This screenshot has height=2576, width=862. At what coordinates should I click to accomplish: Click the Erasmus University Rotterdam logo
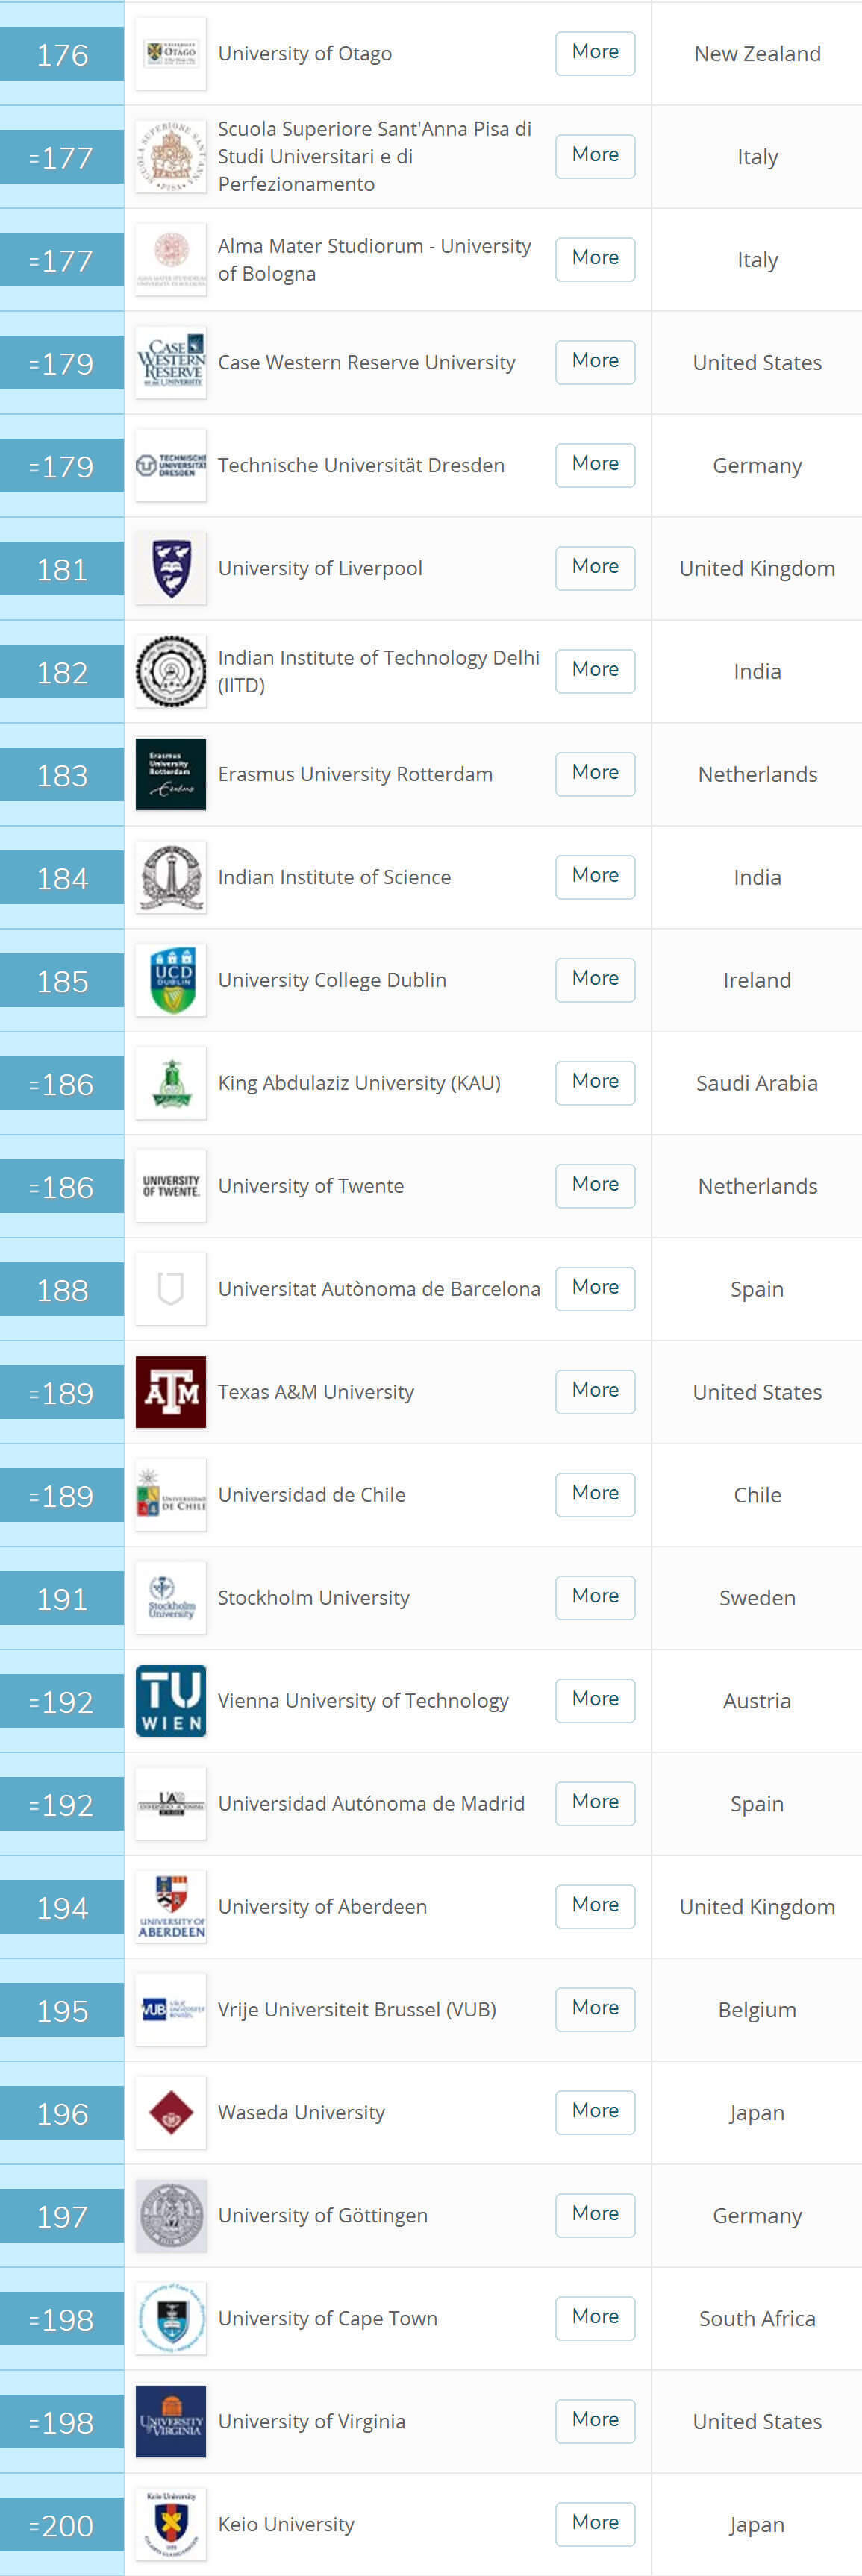(171, 774)
